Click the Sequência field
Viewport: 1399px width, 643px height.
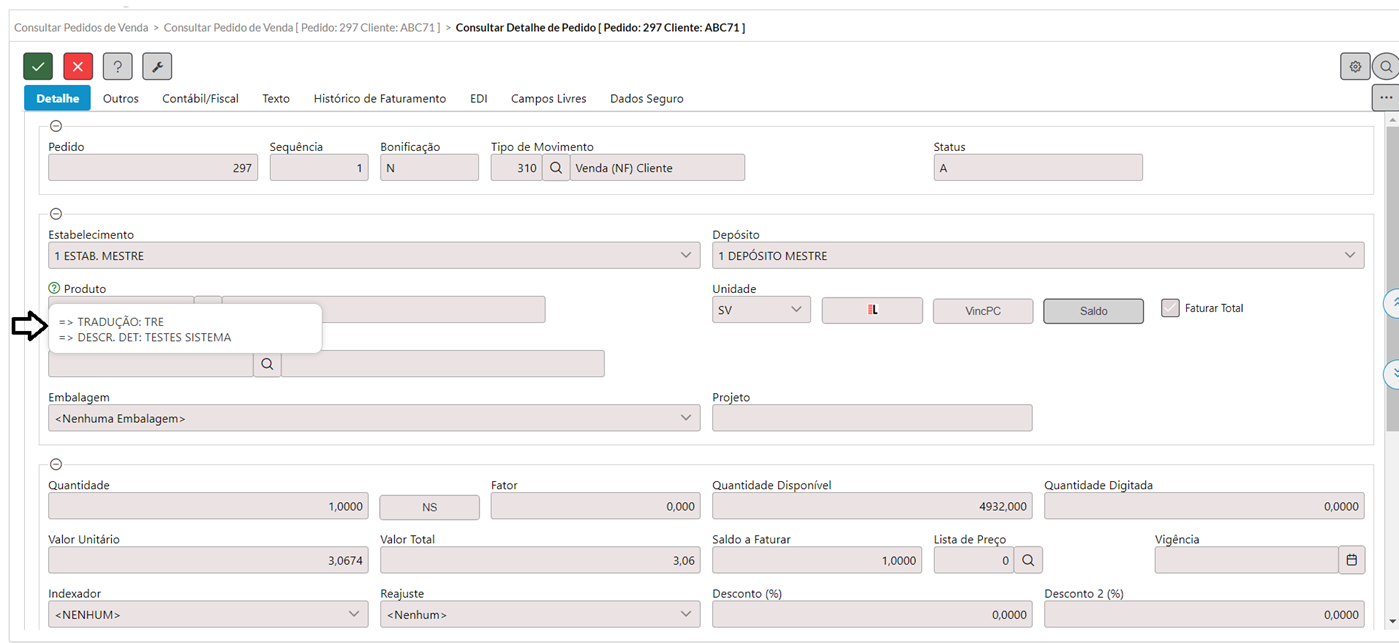[x=319, y=168]
